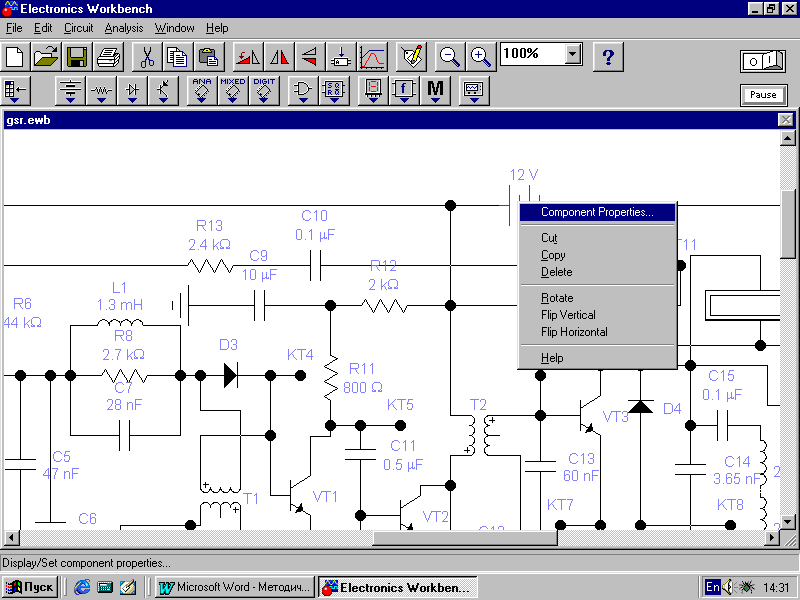Screen dimensions: 800x600
Task: Open the Diodes parts bin
Action: pos(132,91)
